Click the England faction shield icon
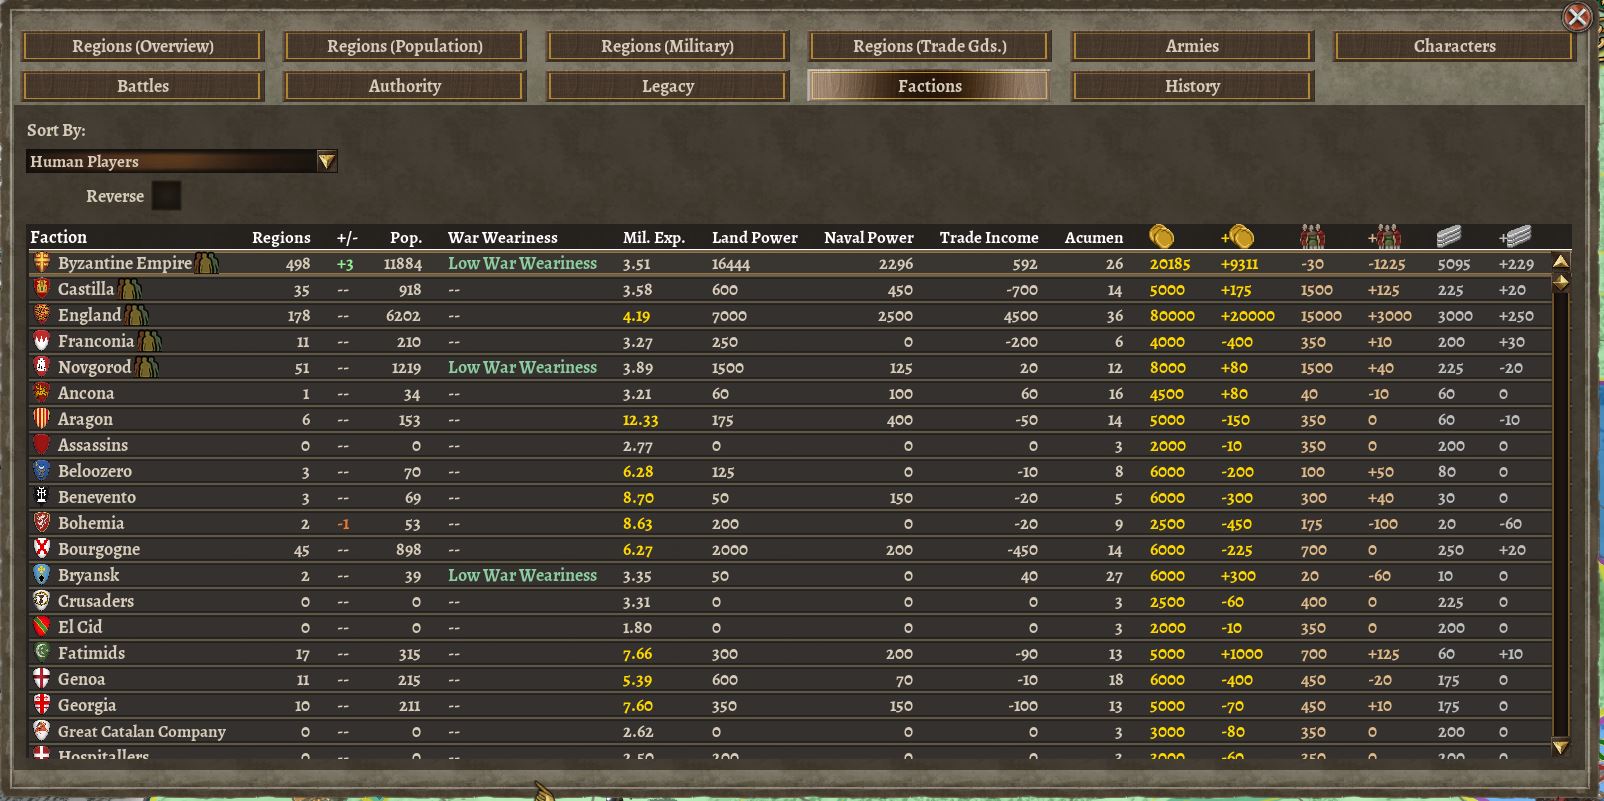The image size is (1604, 801). 42,315
